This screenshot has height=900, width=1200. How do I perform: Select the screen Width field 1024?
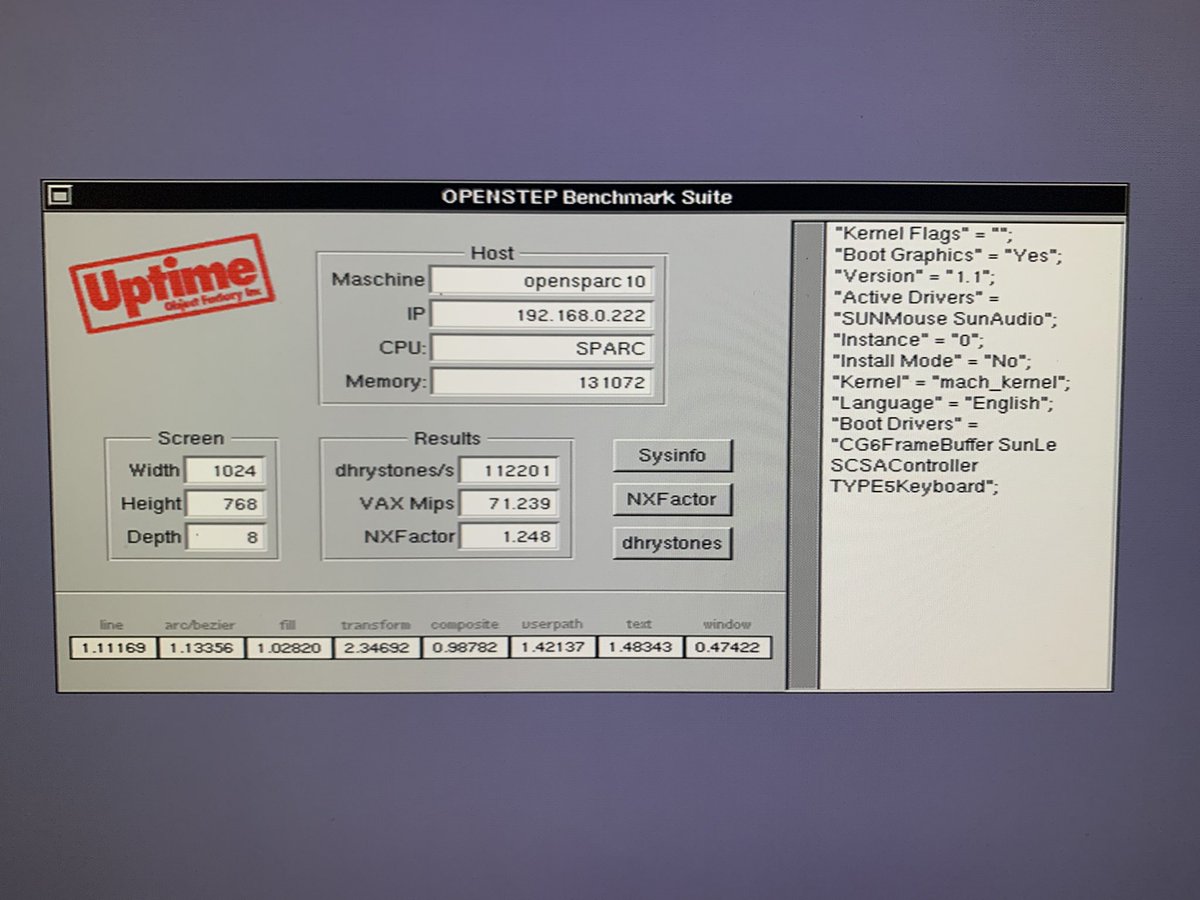[226, 471]
